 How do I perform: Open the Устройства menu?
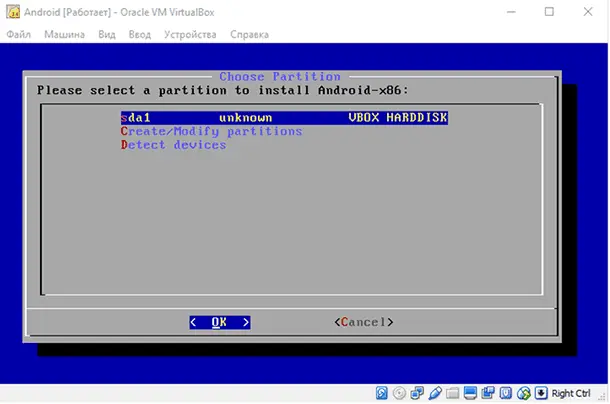pos(188,34)
